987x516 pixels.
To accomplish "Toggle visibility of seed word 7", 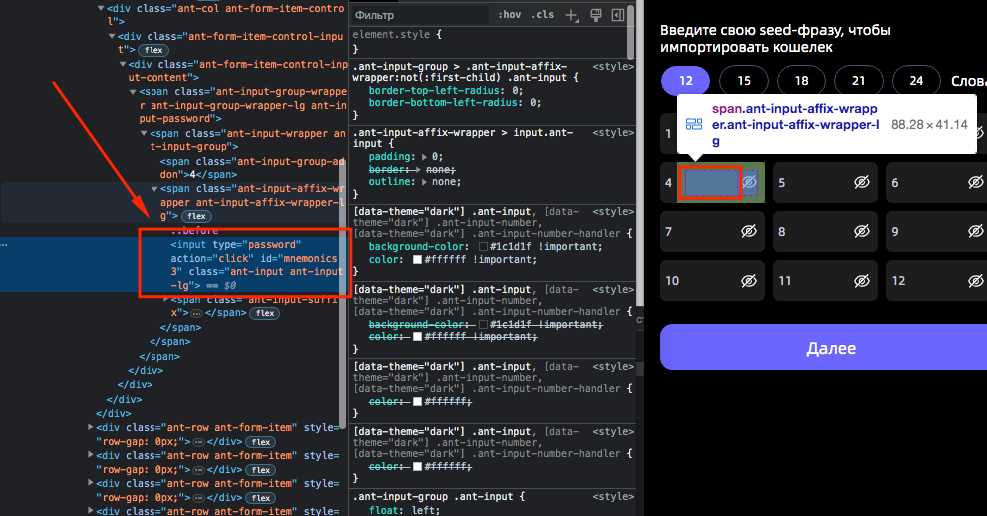I will pos(748,232).
